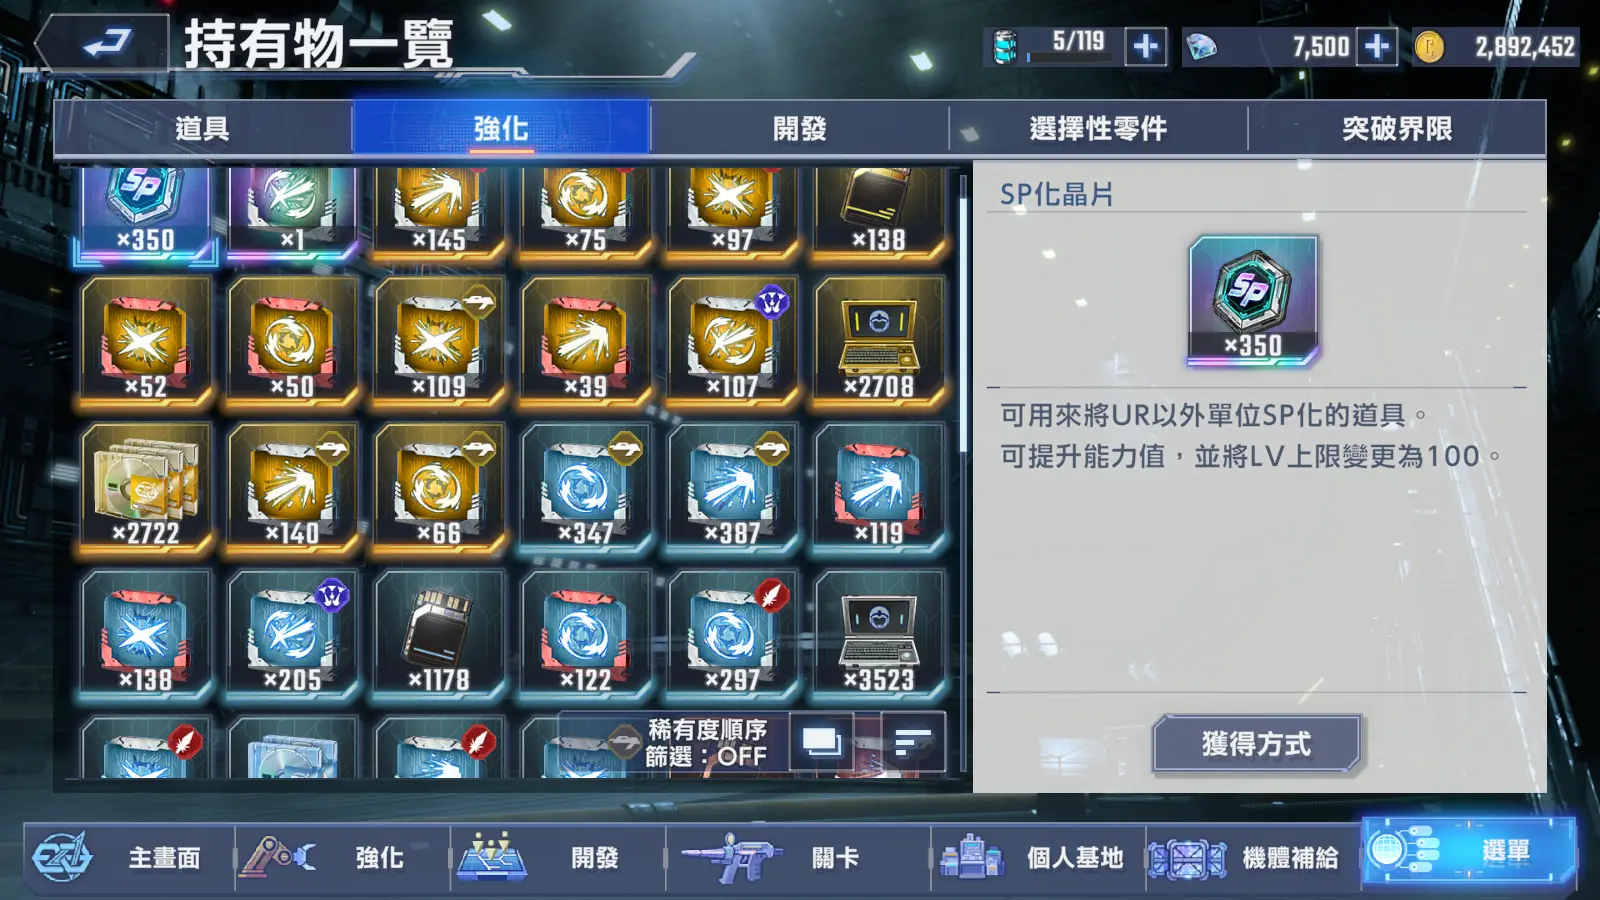Click the SP化晶片 preview thumbnail

click(1253, 299)
